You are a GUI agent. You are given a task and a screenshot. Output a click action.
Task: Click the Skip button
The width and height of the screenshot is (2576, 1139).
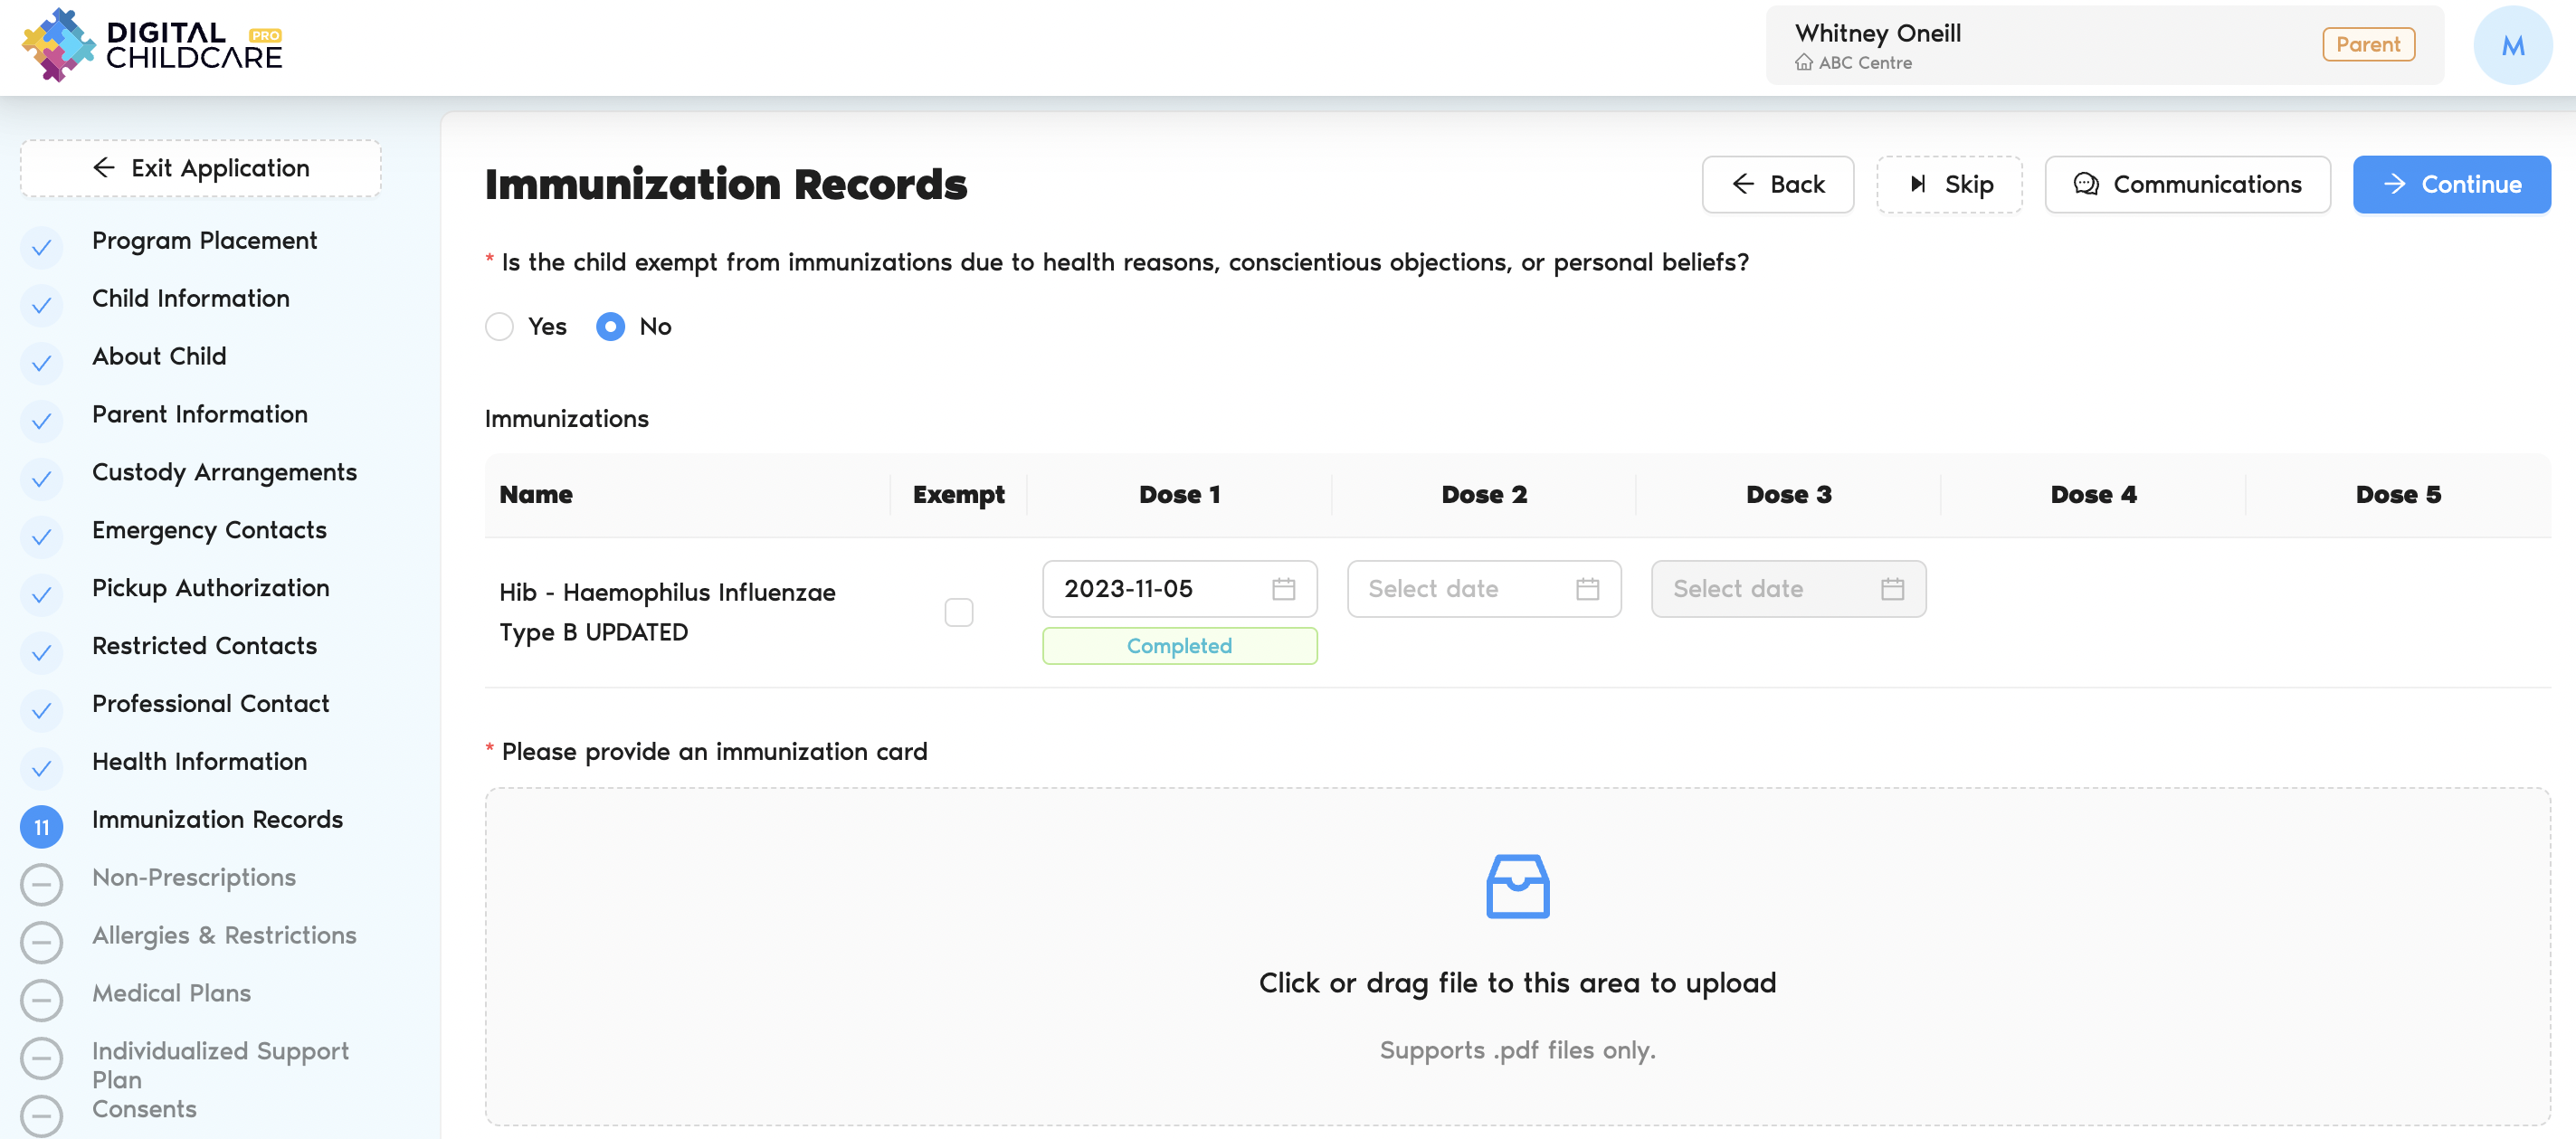(x=1949, y=184)
